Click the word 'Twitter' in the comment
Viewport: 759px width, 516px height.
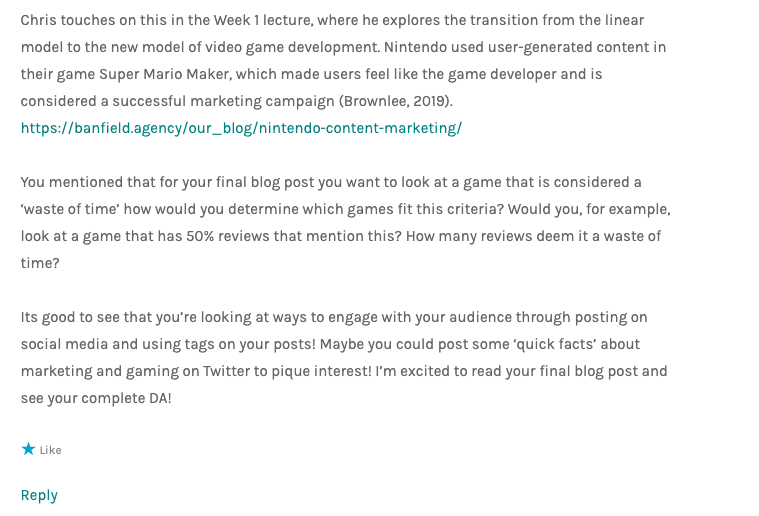(227, 371)
